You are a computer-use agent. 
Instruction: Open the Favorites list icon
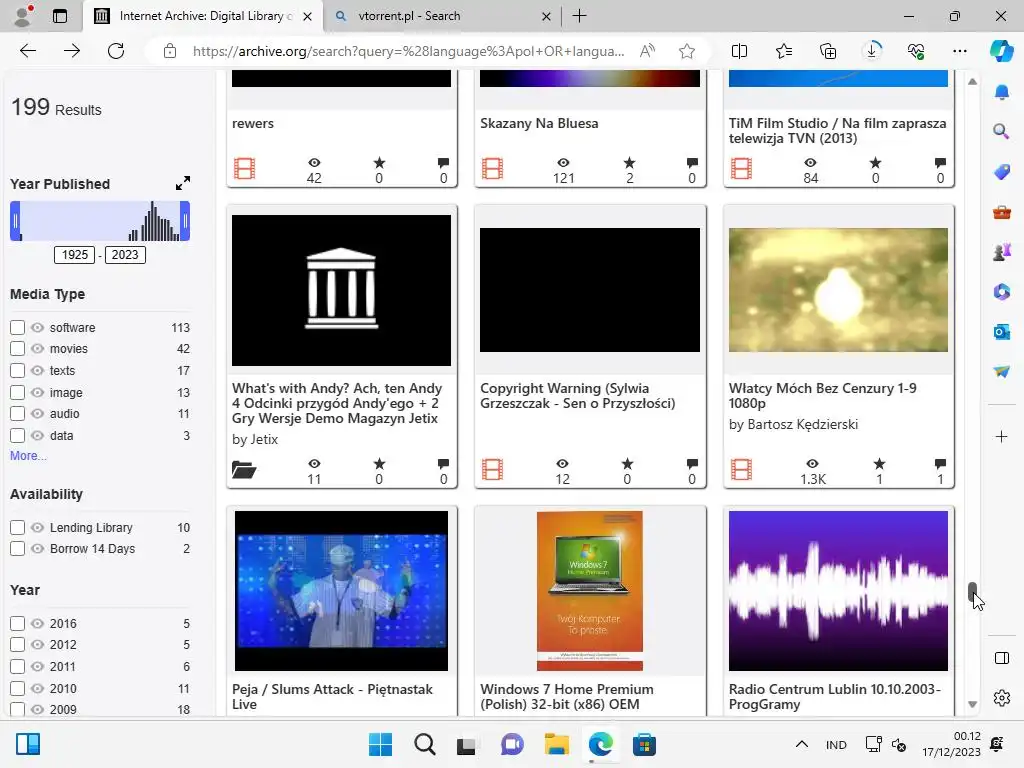[x=784, y=51]
